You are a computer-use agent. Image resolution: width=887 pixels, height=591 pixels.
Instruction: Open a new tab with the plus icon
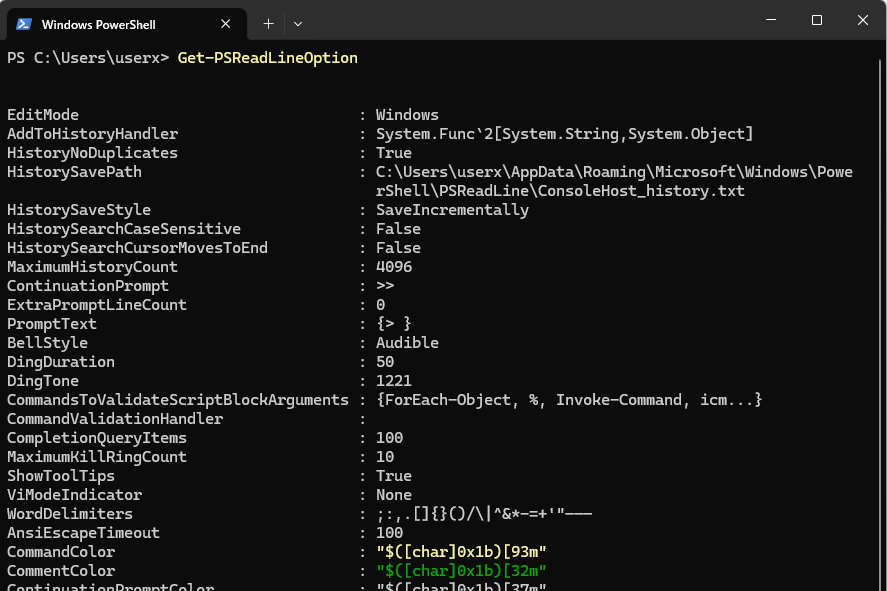(x=268, y=23)
